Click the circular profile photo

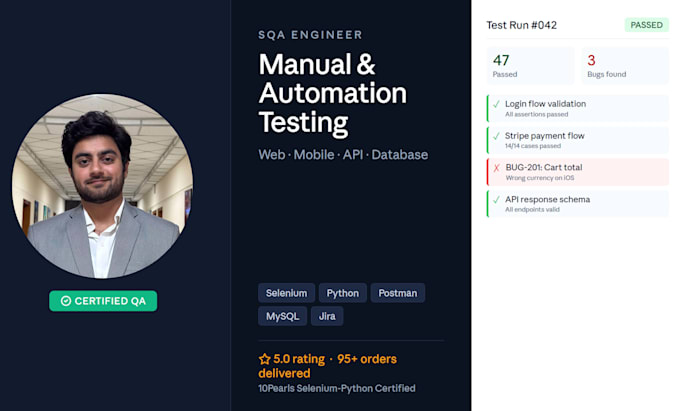pyautogui.click(x=102, y=186)
